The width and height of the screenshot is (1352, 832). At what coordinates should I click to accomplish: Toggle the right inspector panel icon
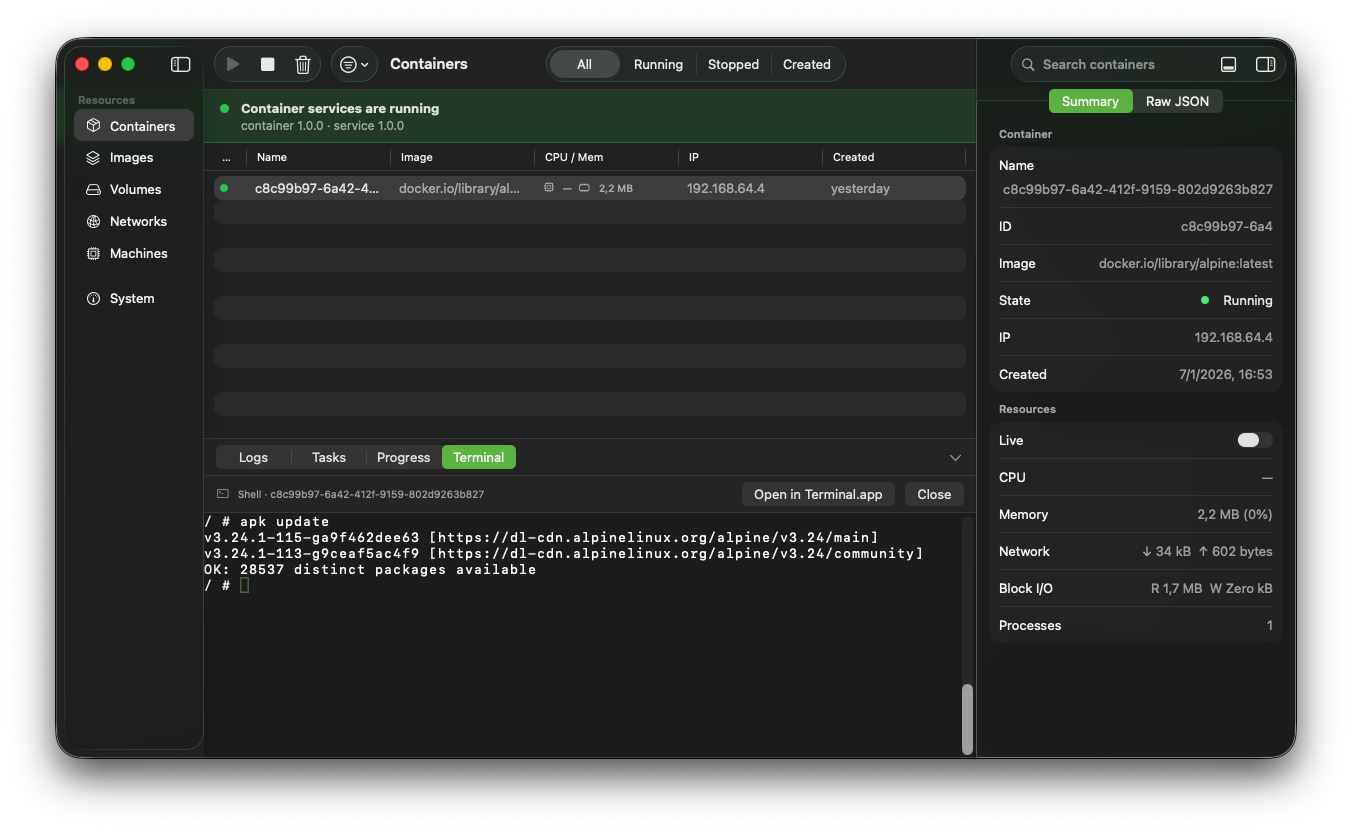point(1265,64)
